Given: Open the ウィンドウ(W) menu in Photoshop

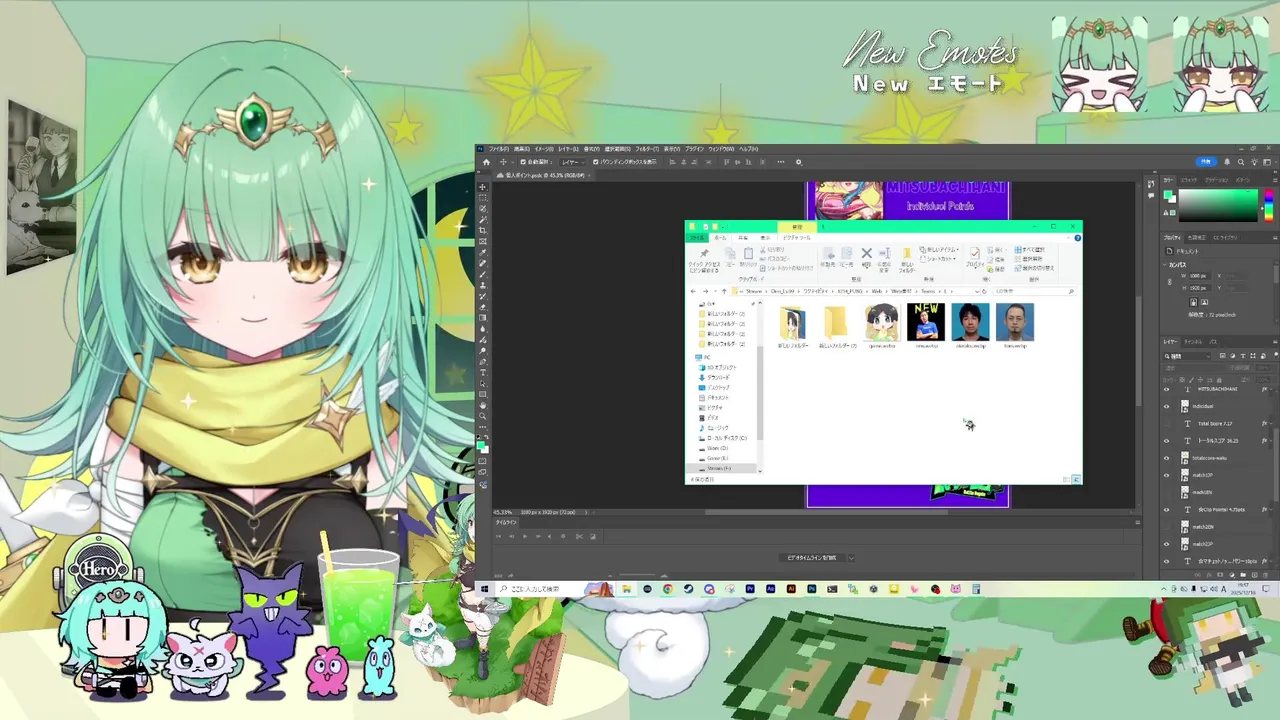Looking at the screenshot, I should (x=721, y=149).
